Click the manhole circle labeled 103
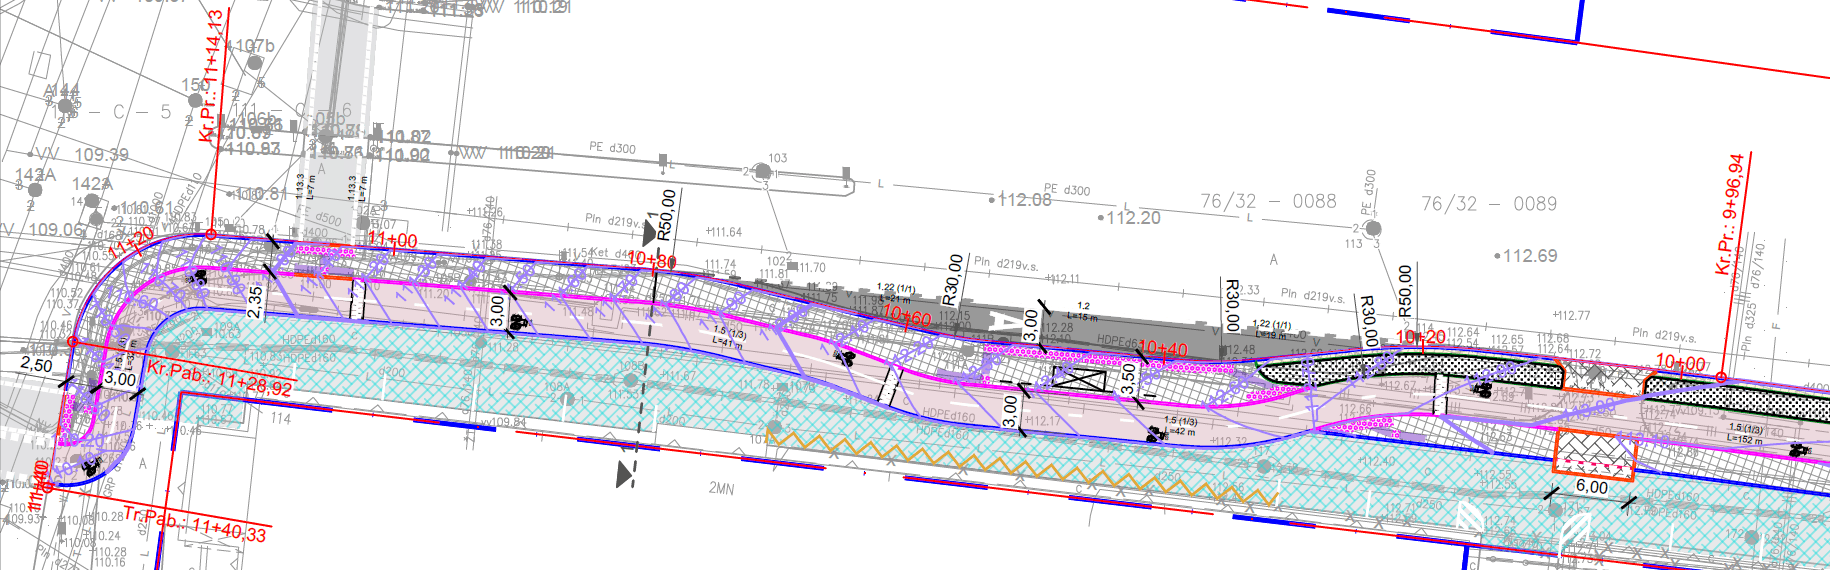 tap(765, 173)
